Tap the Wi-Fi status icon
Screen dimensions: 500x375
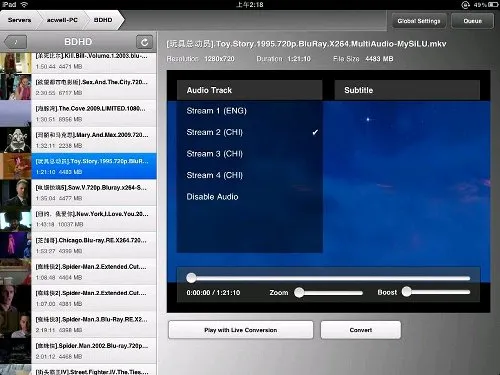pyautogui.click(x=24, y=4)
